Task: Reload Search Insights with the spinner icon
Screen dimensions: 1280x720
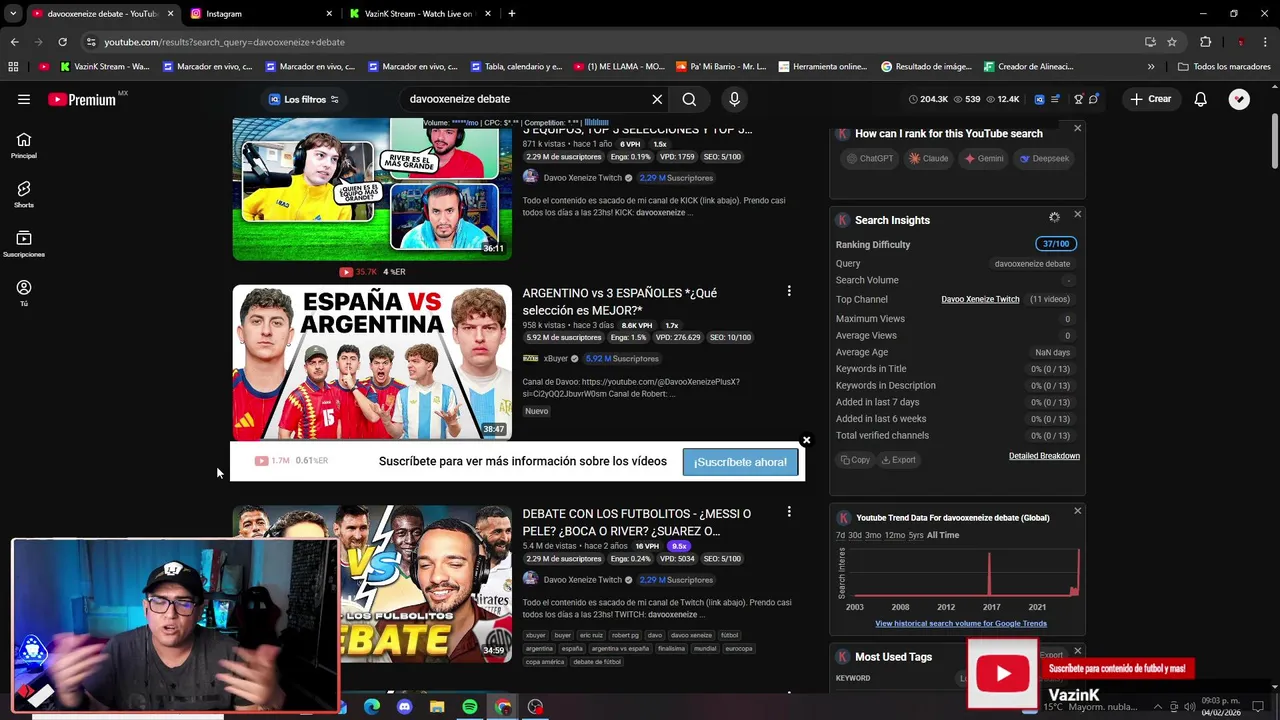Action: click(1054, 217)
